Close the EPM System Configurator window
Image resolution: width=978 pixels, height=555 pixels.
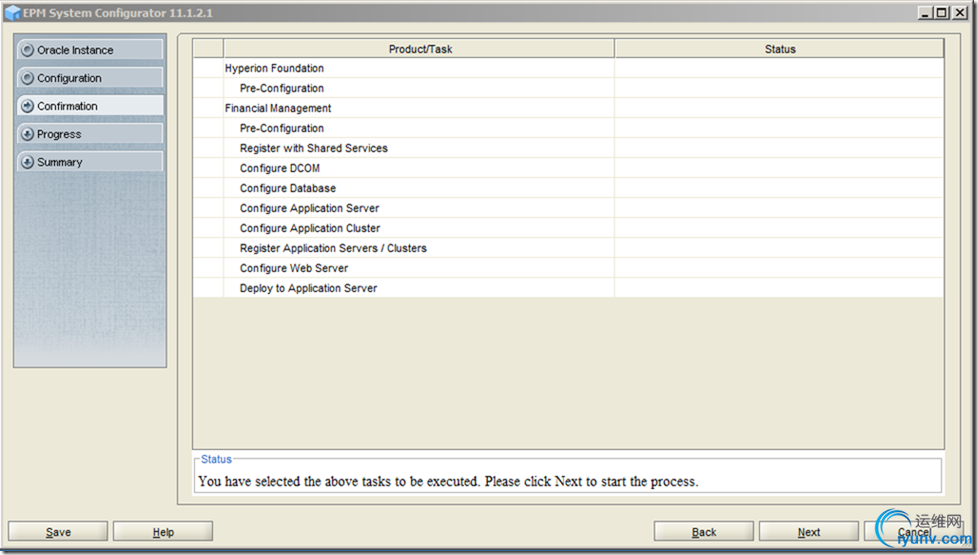click(x=960, y=12)
